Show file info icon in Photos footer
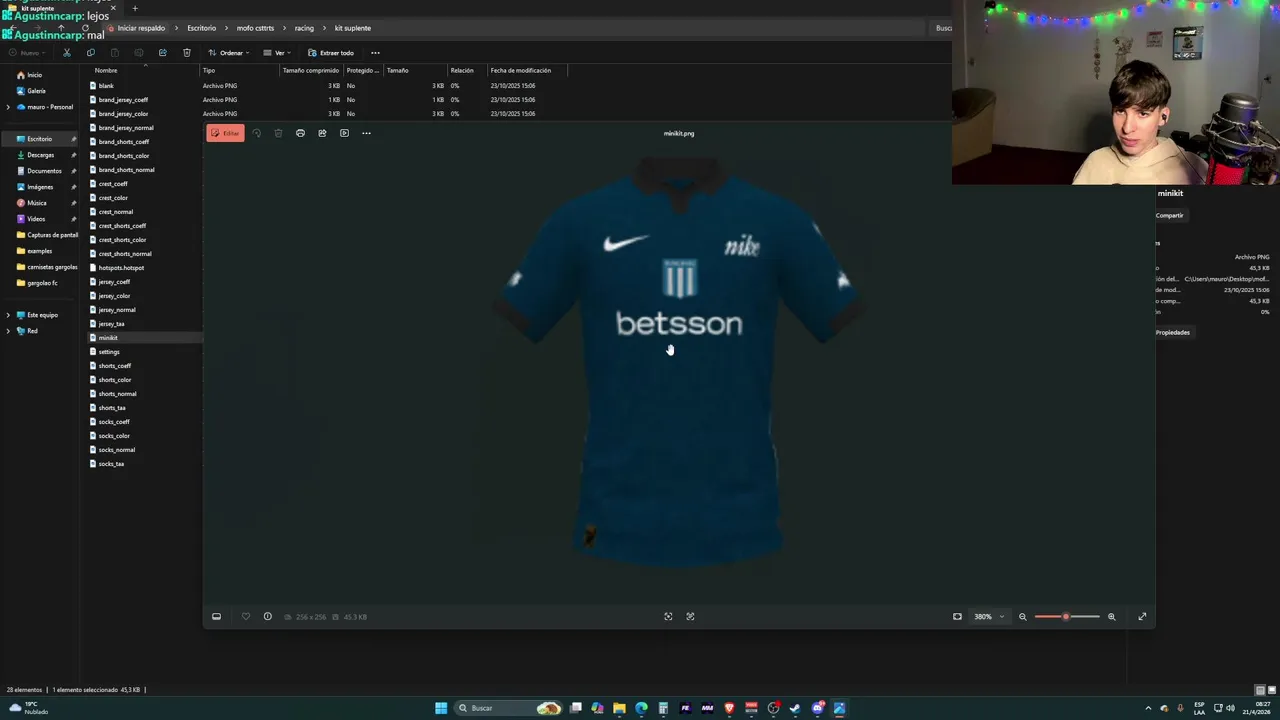The image size is (1280, 720). (268, 616)
